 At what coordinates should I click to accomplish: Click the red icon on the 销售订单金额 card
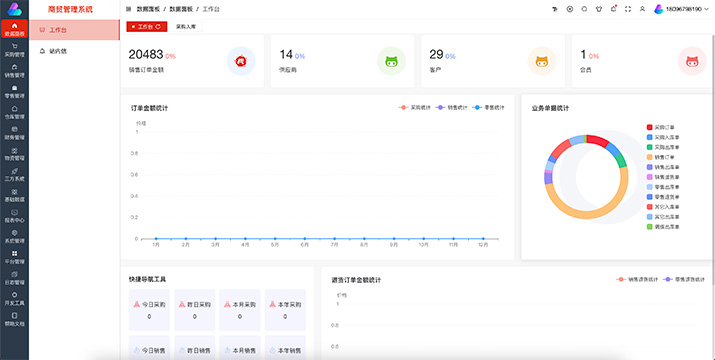[x=241, y=61]
